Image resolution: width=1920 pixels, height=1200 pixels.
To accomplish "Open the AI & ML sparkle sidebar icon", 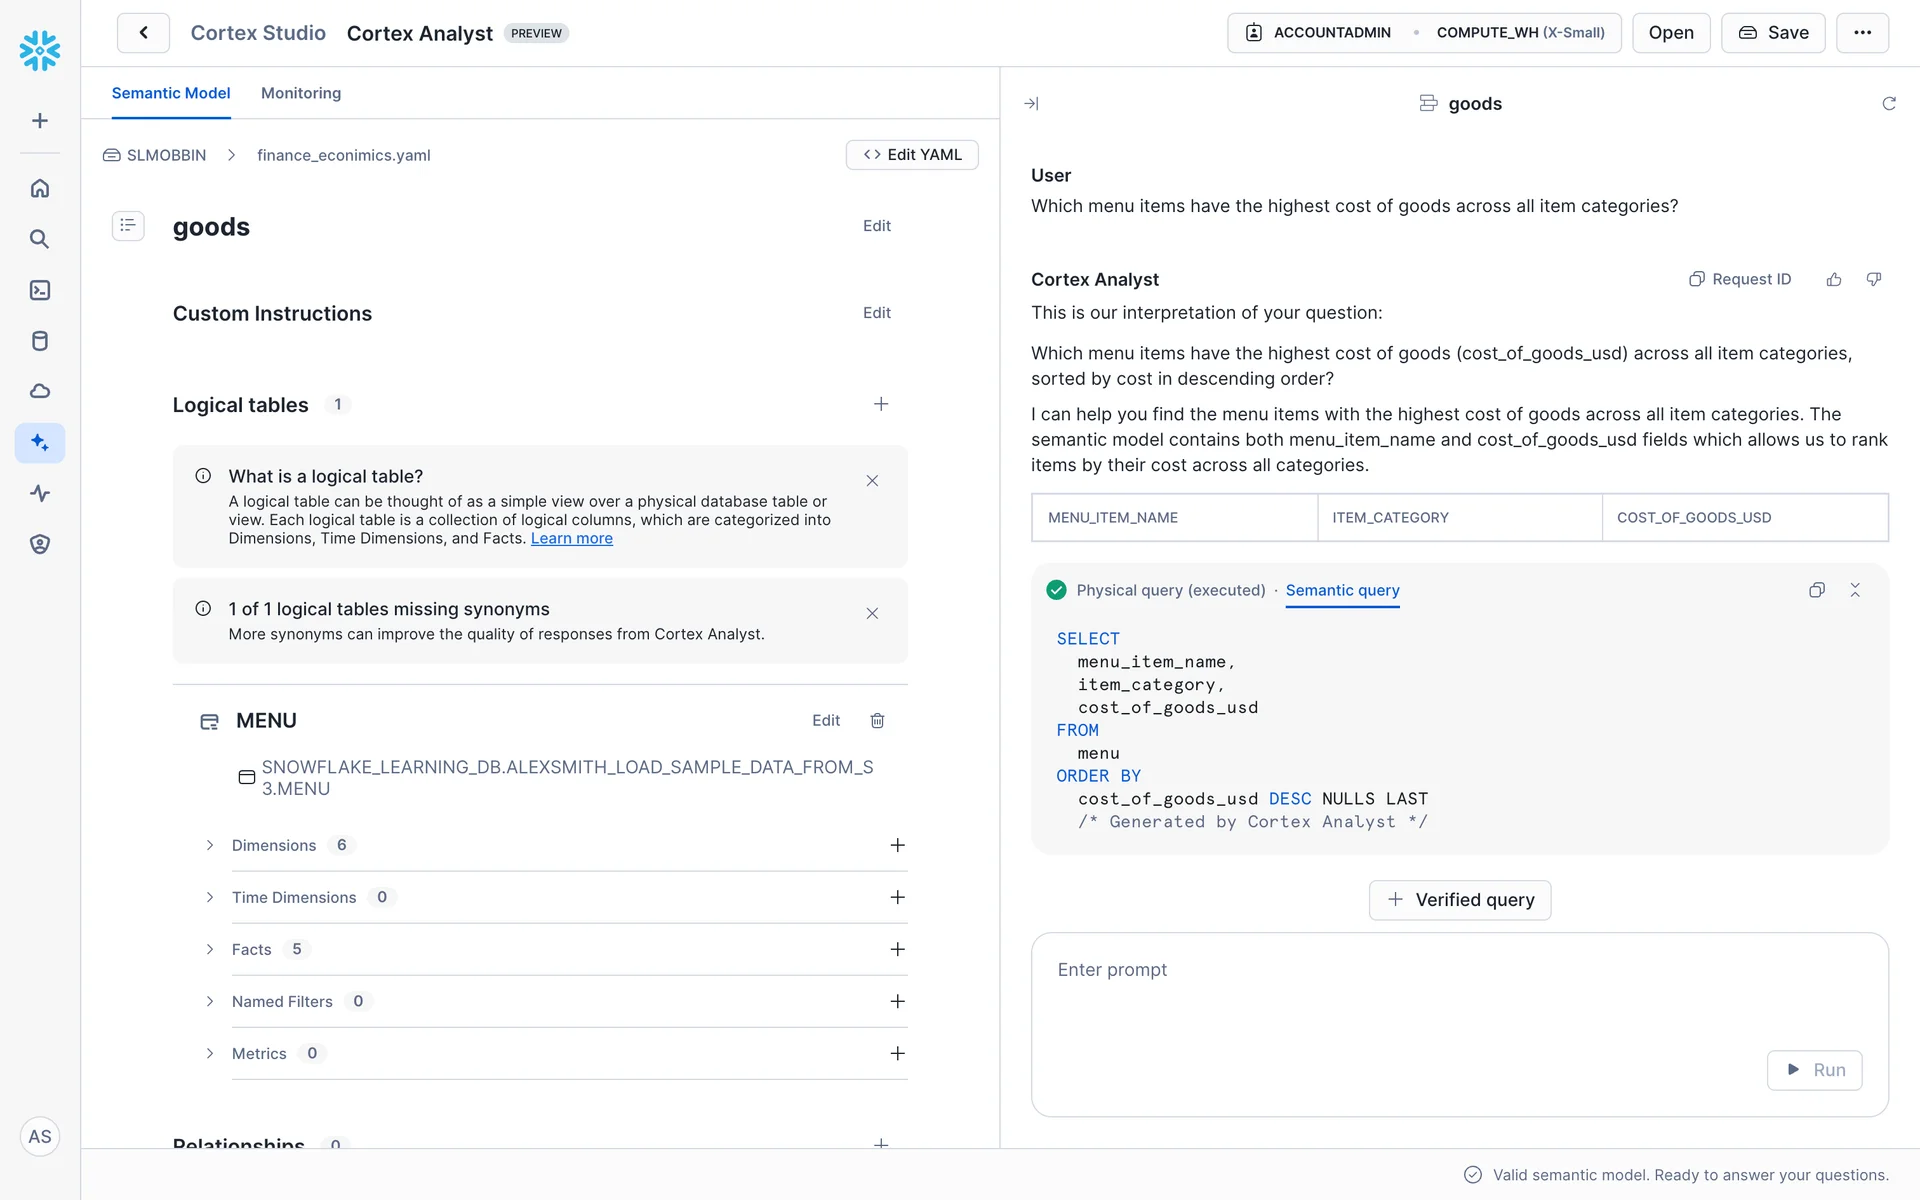I will point(40,442).
